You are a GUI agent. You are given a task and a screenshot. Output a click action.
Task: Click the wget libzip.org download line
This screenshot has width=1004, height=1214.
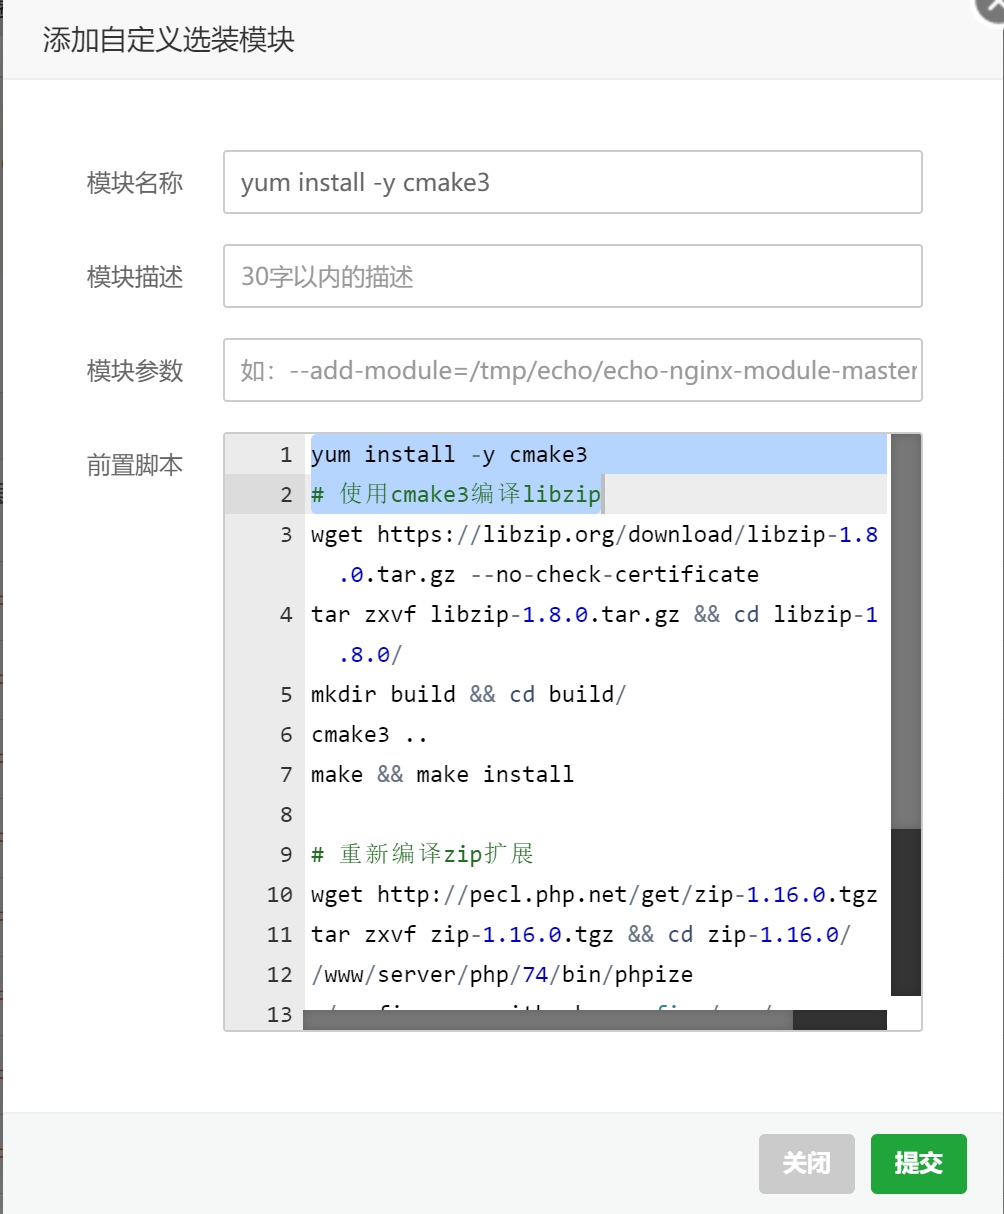(x=594, y=535)
